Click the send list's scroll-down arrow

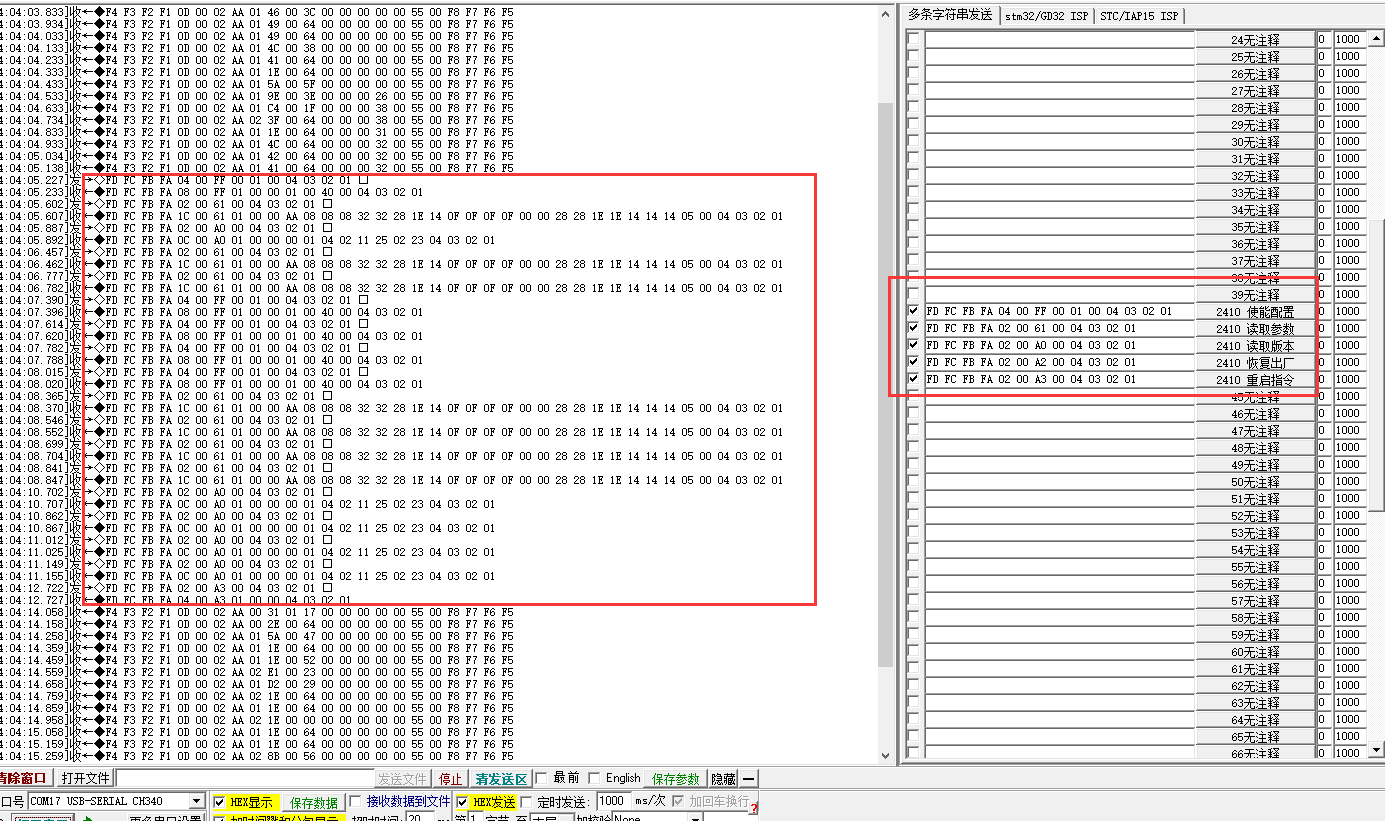(x=1376, y=749)
